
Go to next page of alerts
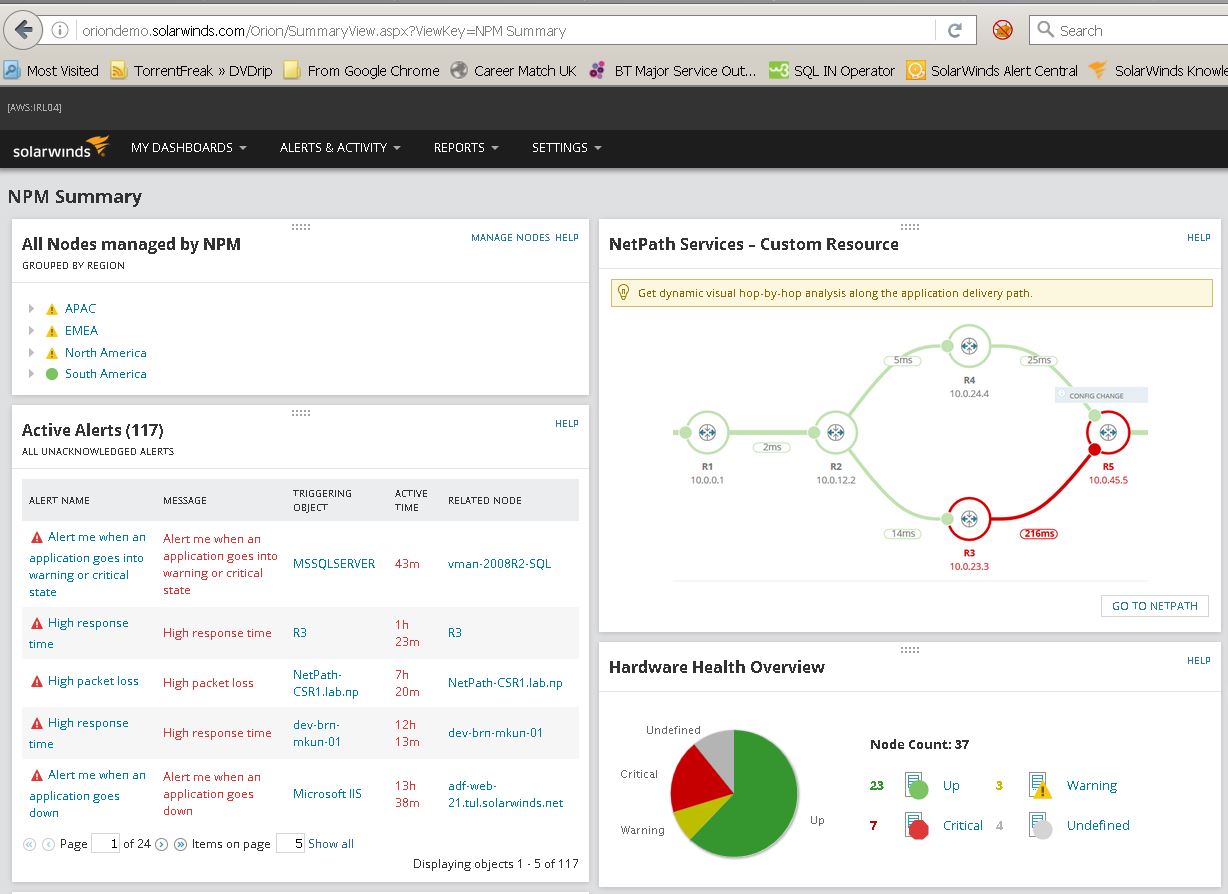[162, 844]
